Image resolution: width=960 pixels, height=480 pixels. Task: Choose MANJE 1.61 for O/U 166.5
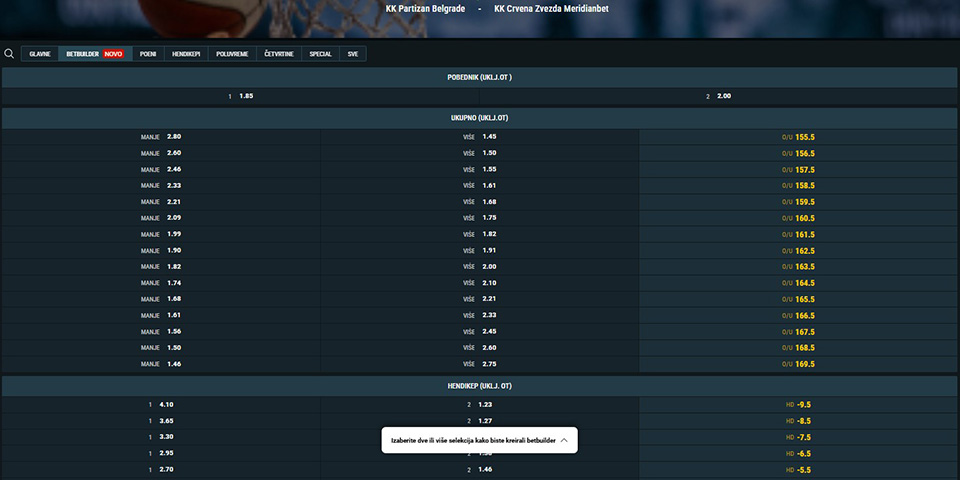(x=161, y=315)
